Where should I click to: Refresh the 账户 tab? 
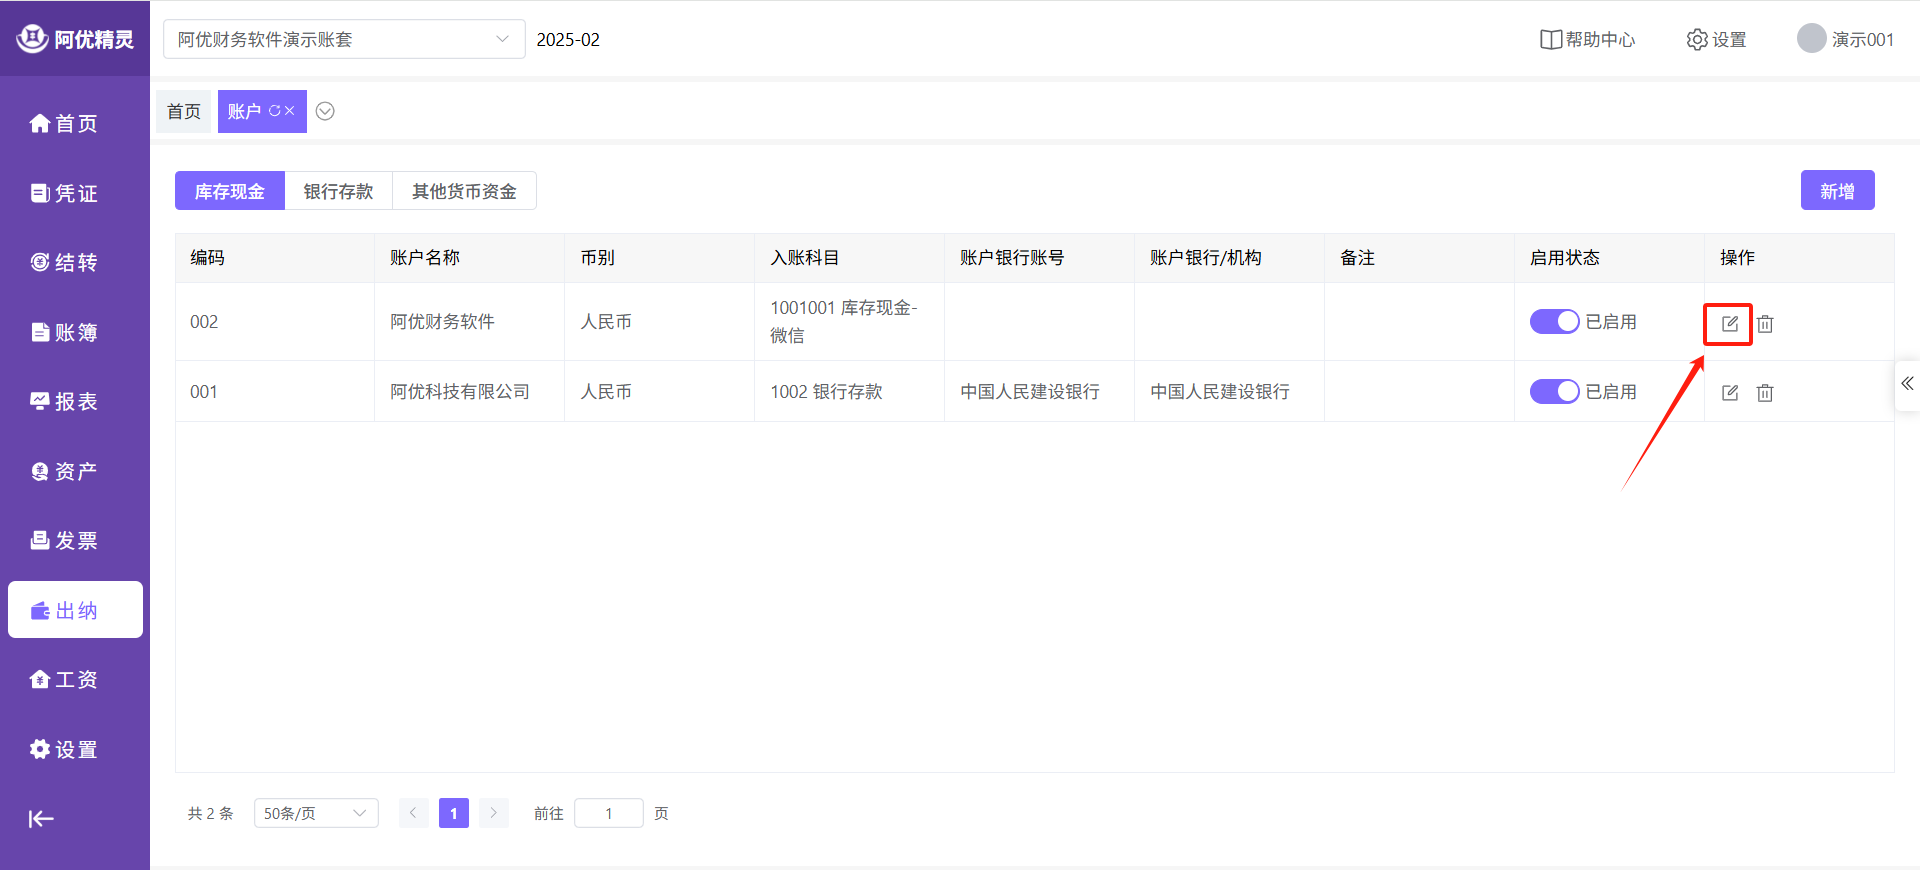274,111
